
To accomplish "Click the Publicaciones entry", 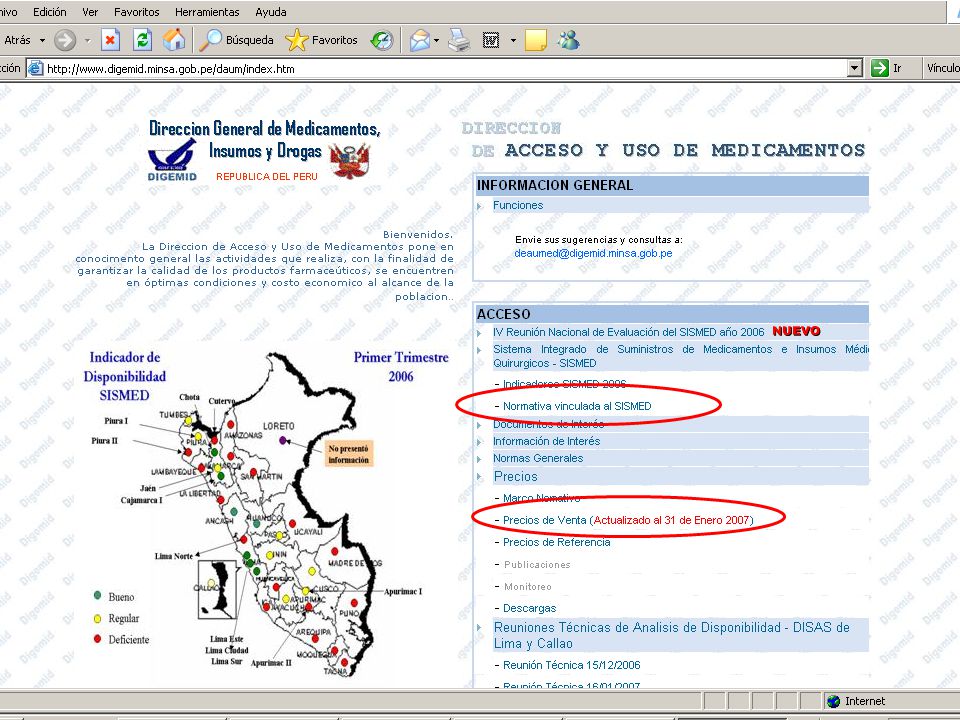I will pos(537,564).
